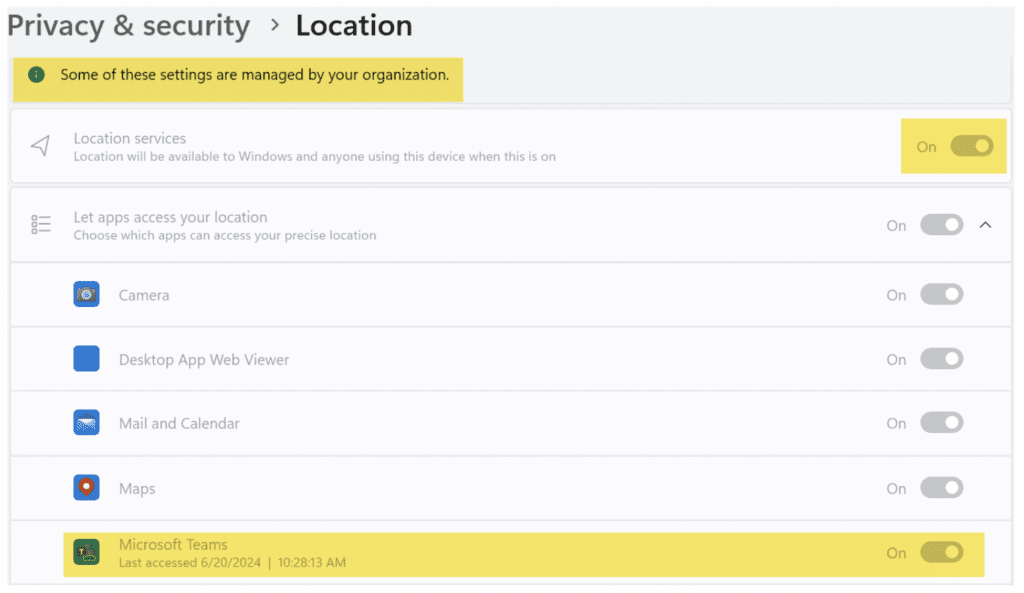
Task: Go back to Privacy & security breadcrumb
Action: click(x=129, y=26)
